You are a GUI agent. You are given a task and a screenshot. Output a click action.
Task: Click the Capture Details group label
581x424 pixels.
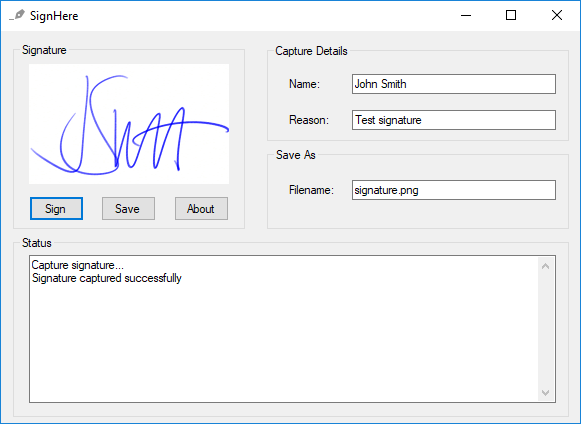311,51
